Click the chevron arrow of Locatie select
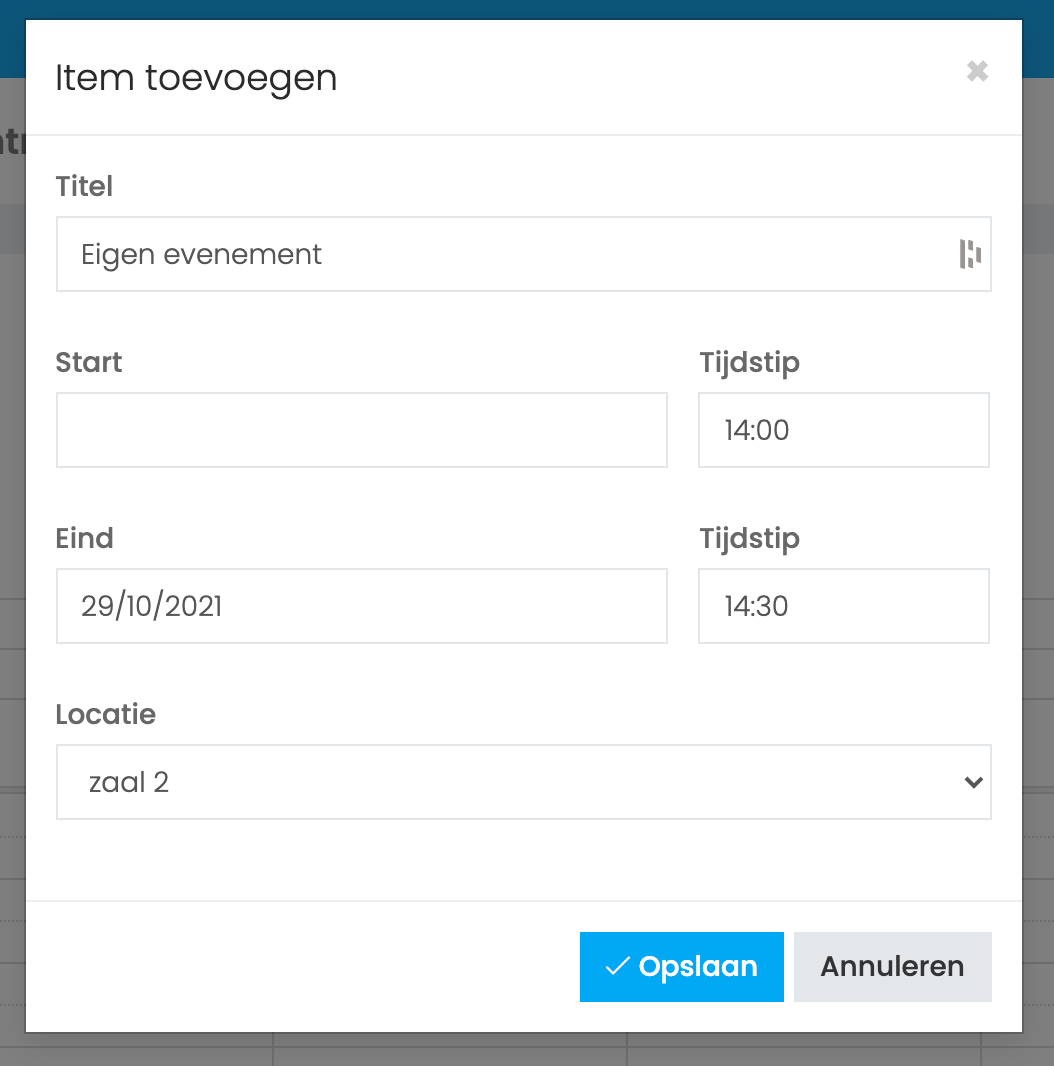Screen dimensions: 1054x1066 973,783
